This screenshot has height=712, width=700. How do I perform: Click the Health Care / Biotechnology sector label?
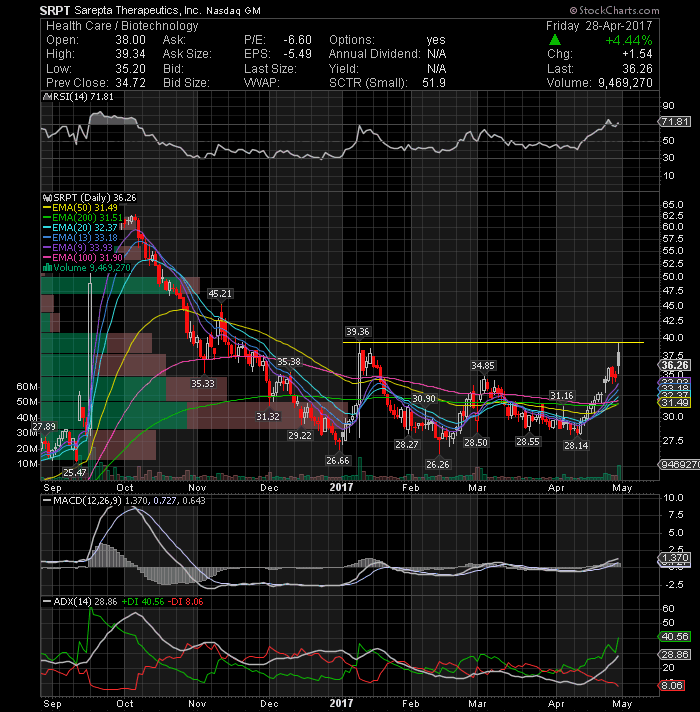(122, 26)
